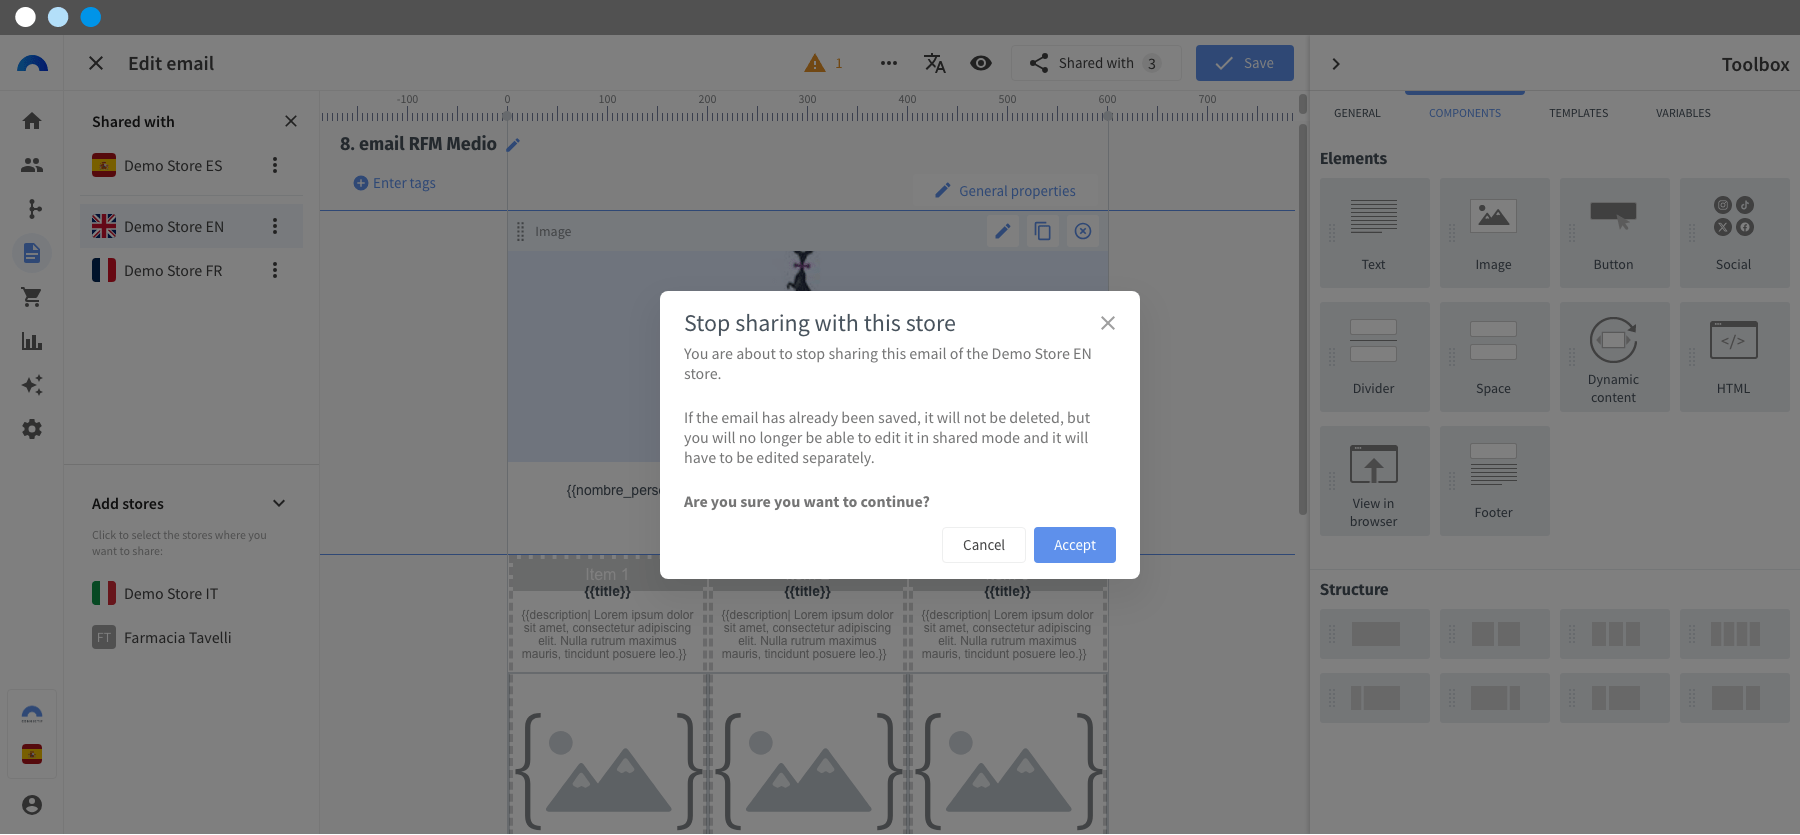Switch to the Templates tab
1800x835 pixels.
pyautogui.click(x=1578, y=113)
